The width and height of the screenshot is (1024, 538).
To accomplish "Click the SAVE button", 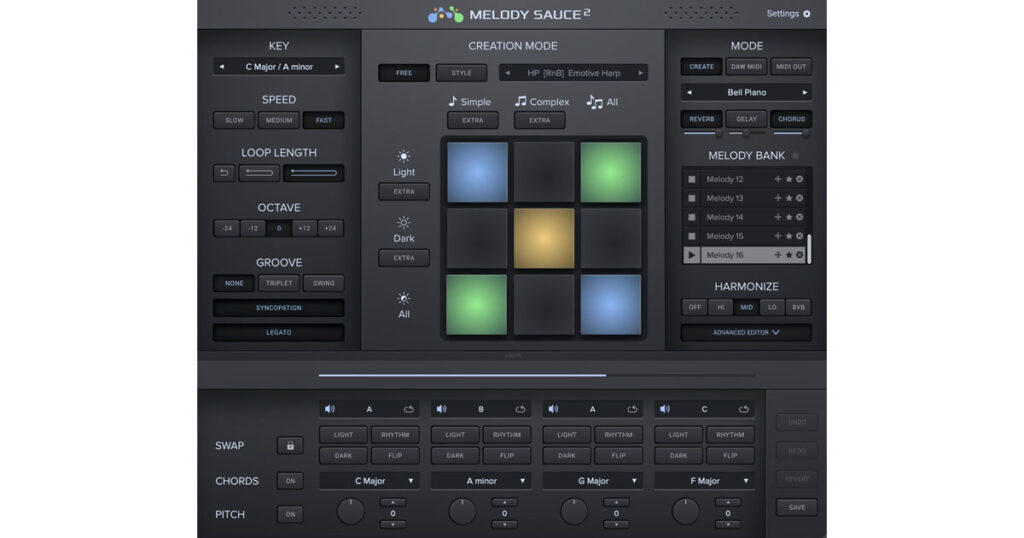I will tap(796, 507).
